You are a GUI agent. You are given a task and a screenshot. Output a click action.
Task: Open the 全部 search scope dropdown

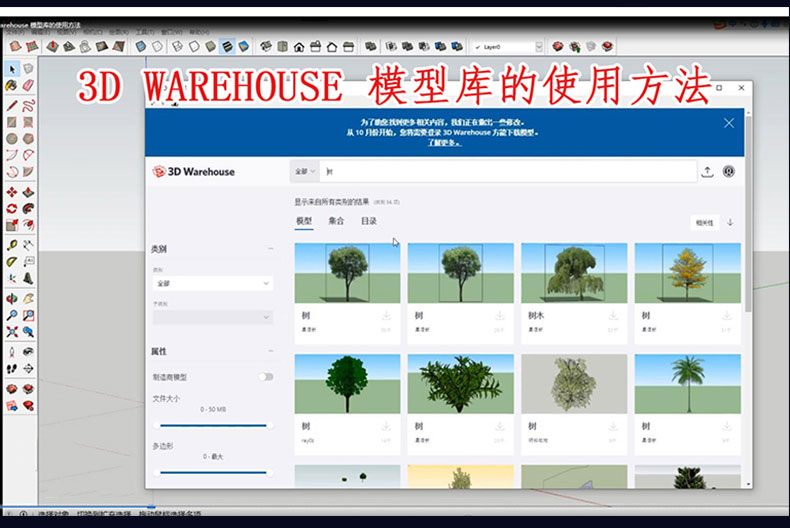304,172
